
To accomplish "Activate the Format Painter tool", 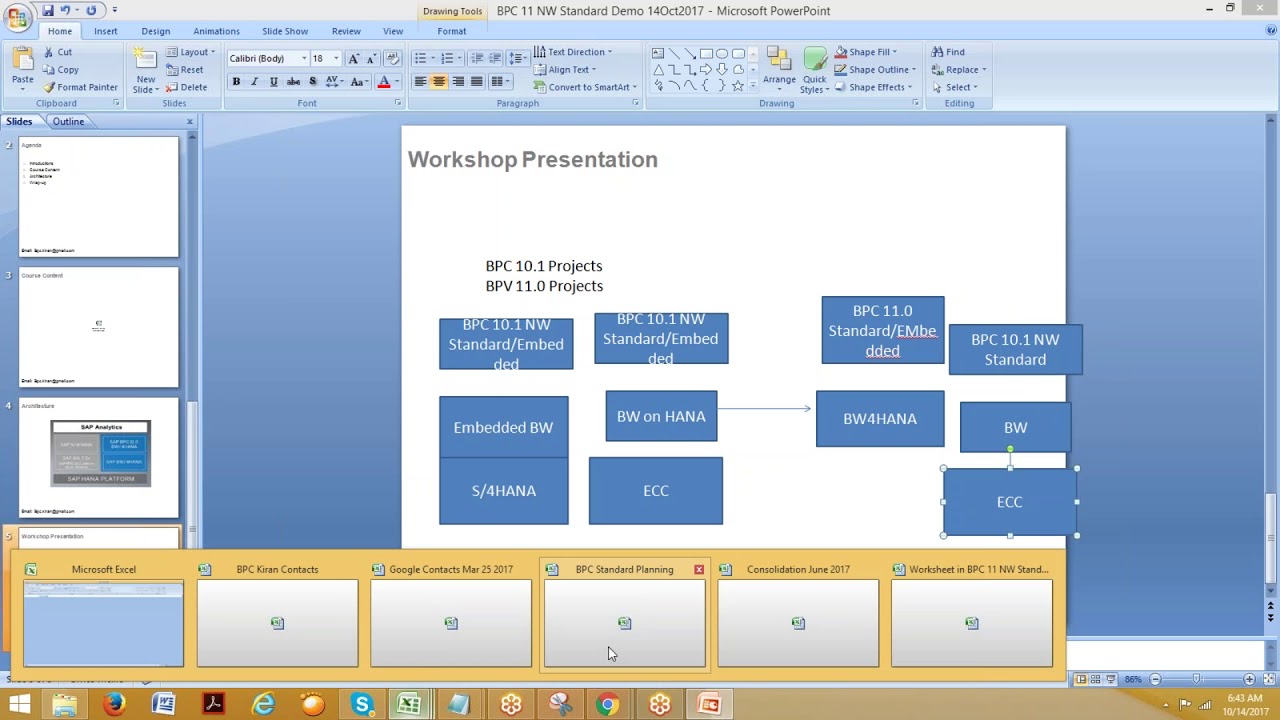I will click(80, 87).
